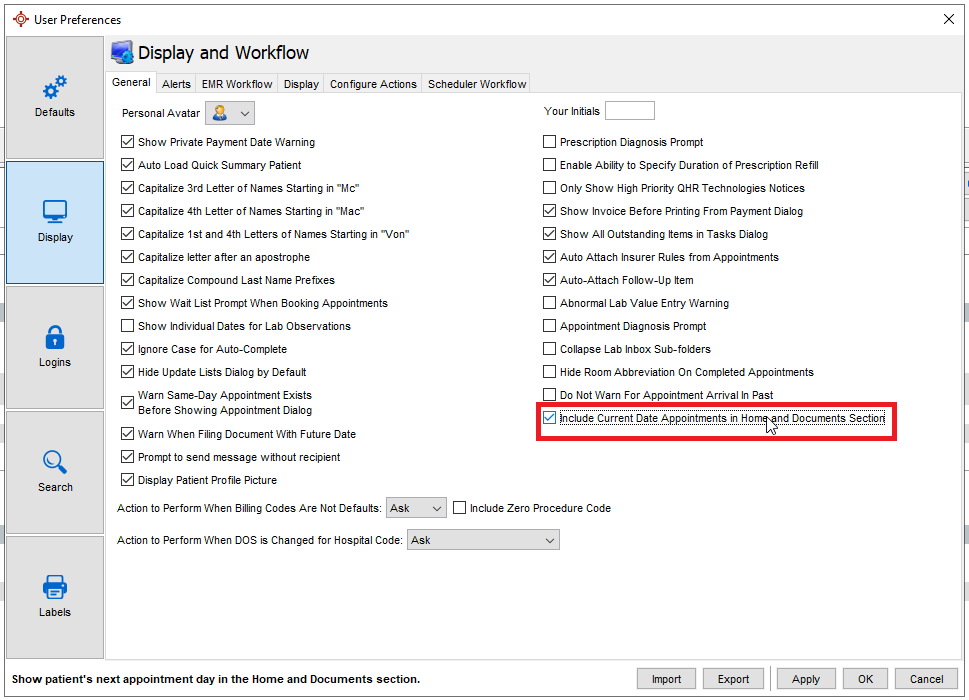Enable Prescription Diagnosis Prompt checkbox

550,142
